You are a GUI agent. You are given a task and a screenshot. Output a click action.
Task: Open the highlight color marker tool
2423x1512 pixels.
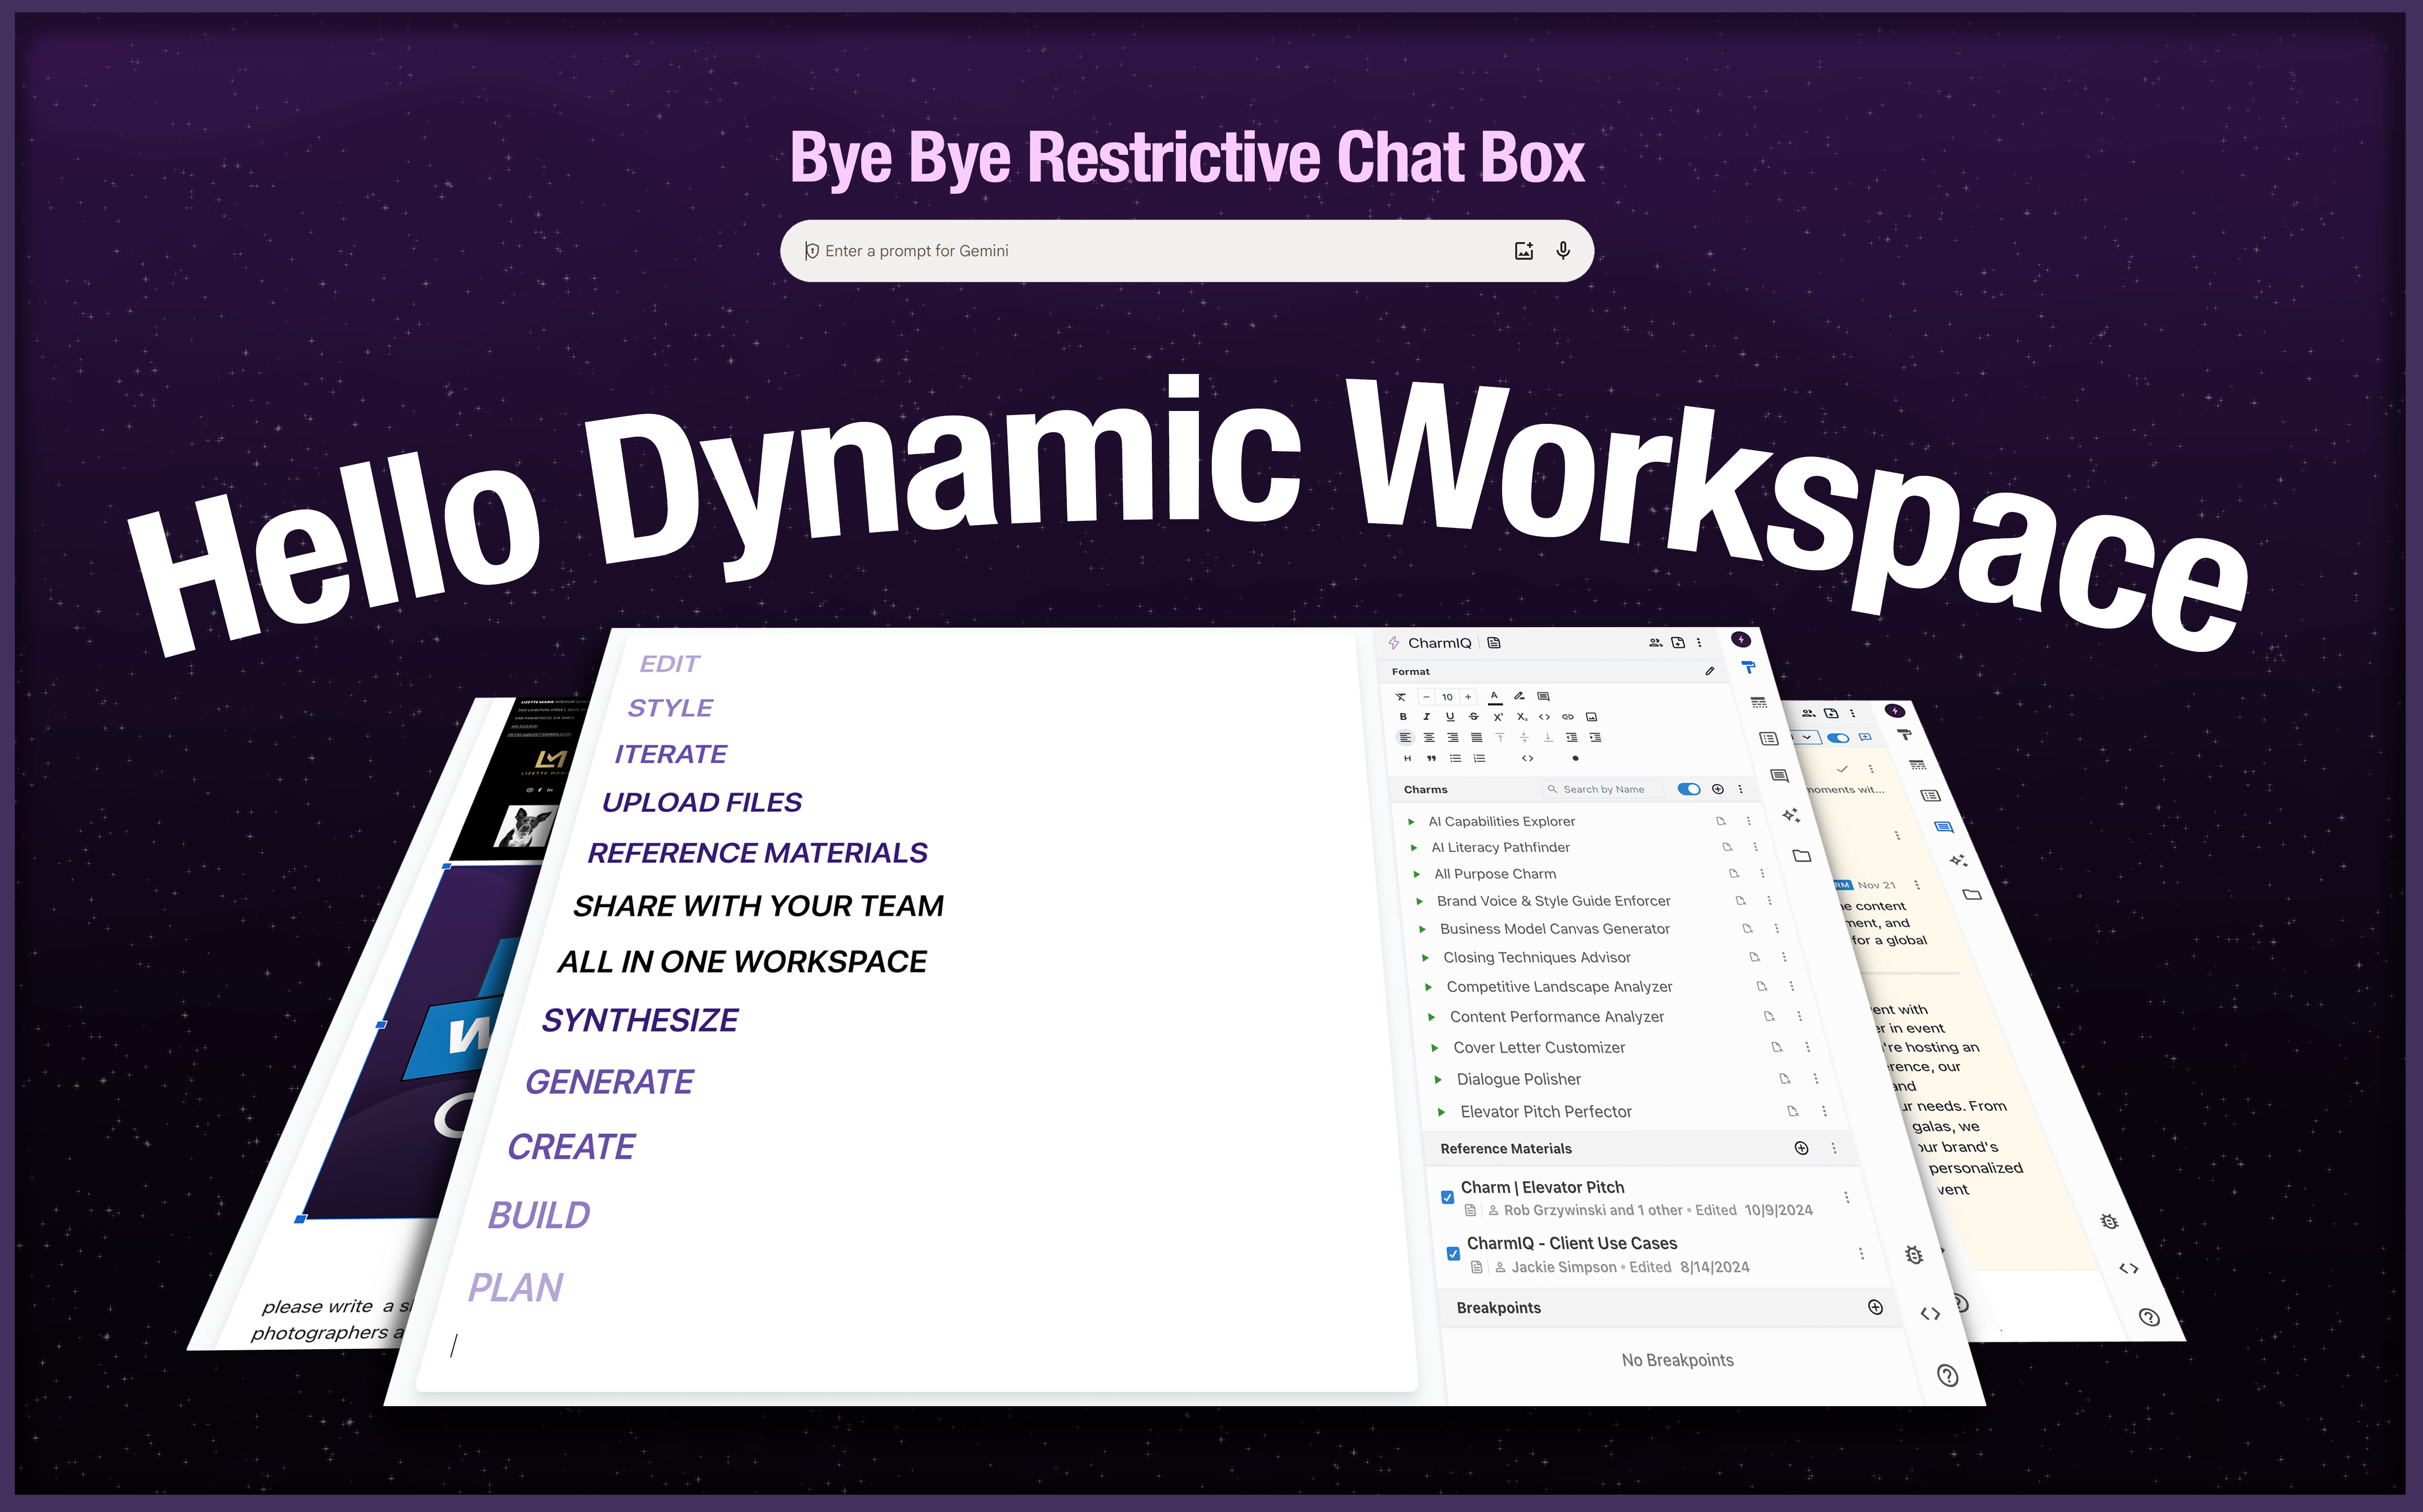[1519, 696]
